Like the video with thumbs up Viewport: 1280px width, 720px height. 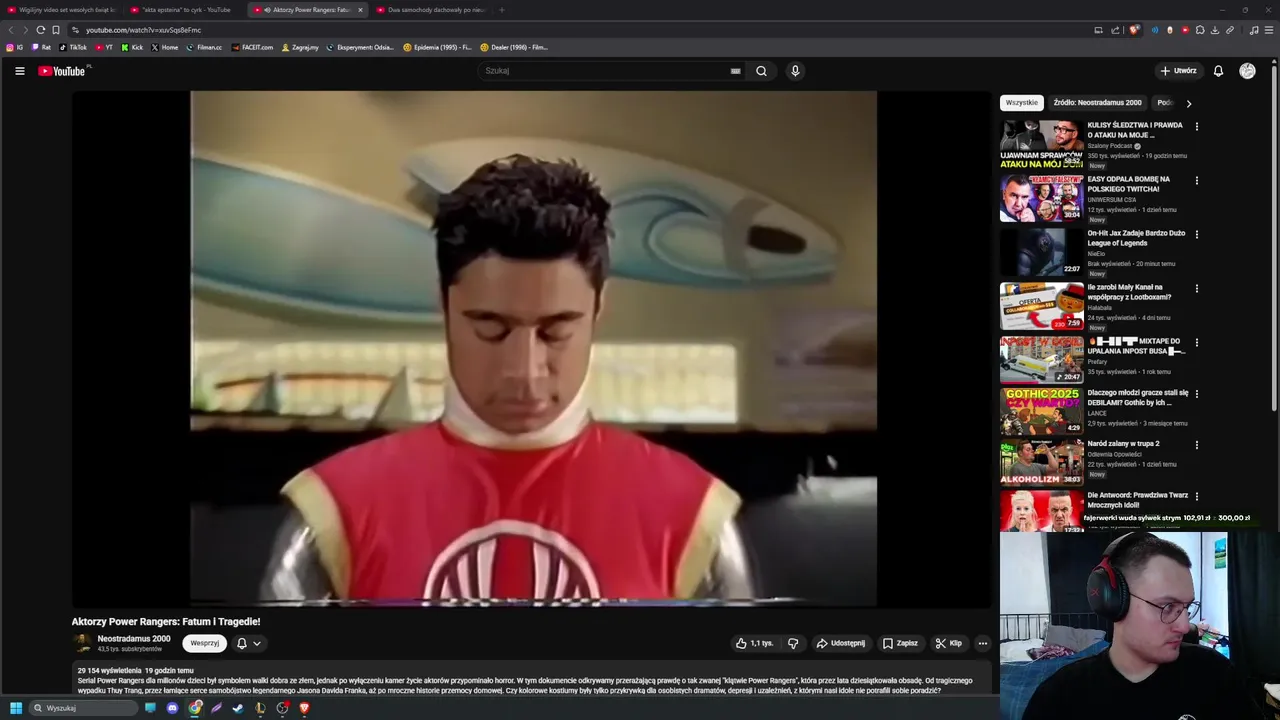click(x=754, y=643)
